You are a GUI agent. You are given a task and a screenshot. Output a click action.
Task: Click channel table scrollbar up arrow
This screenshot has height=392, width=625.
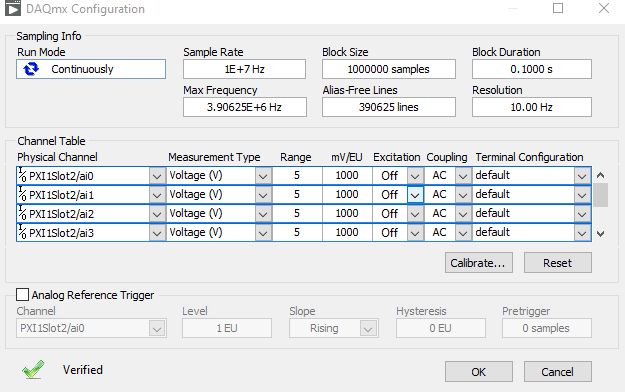[600, 175]
